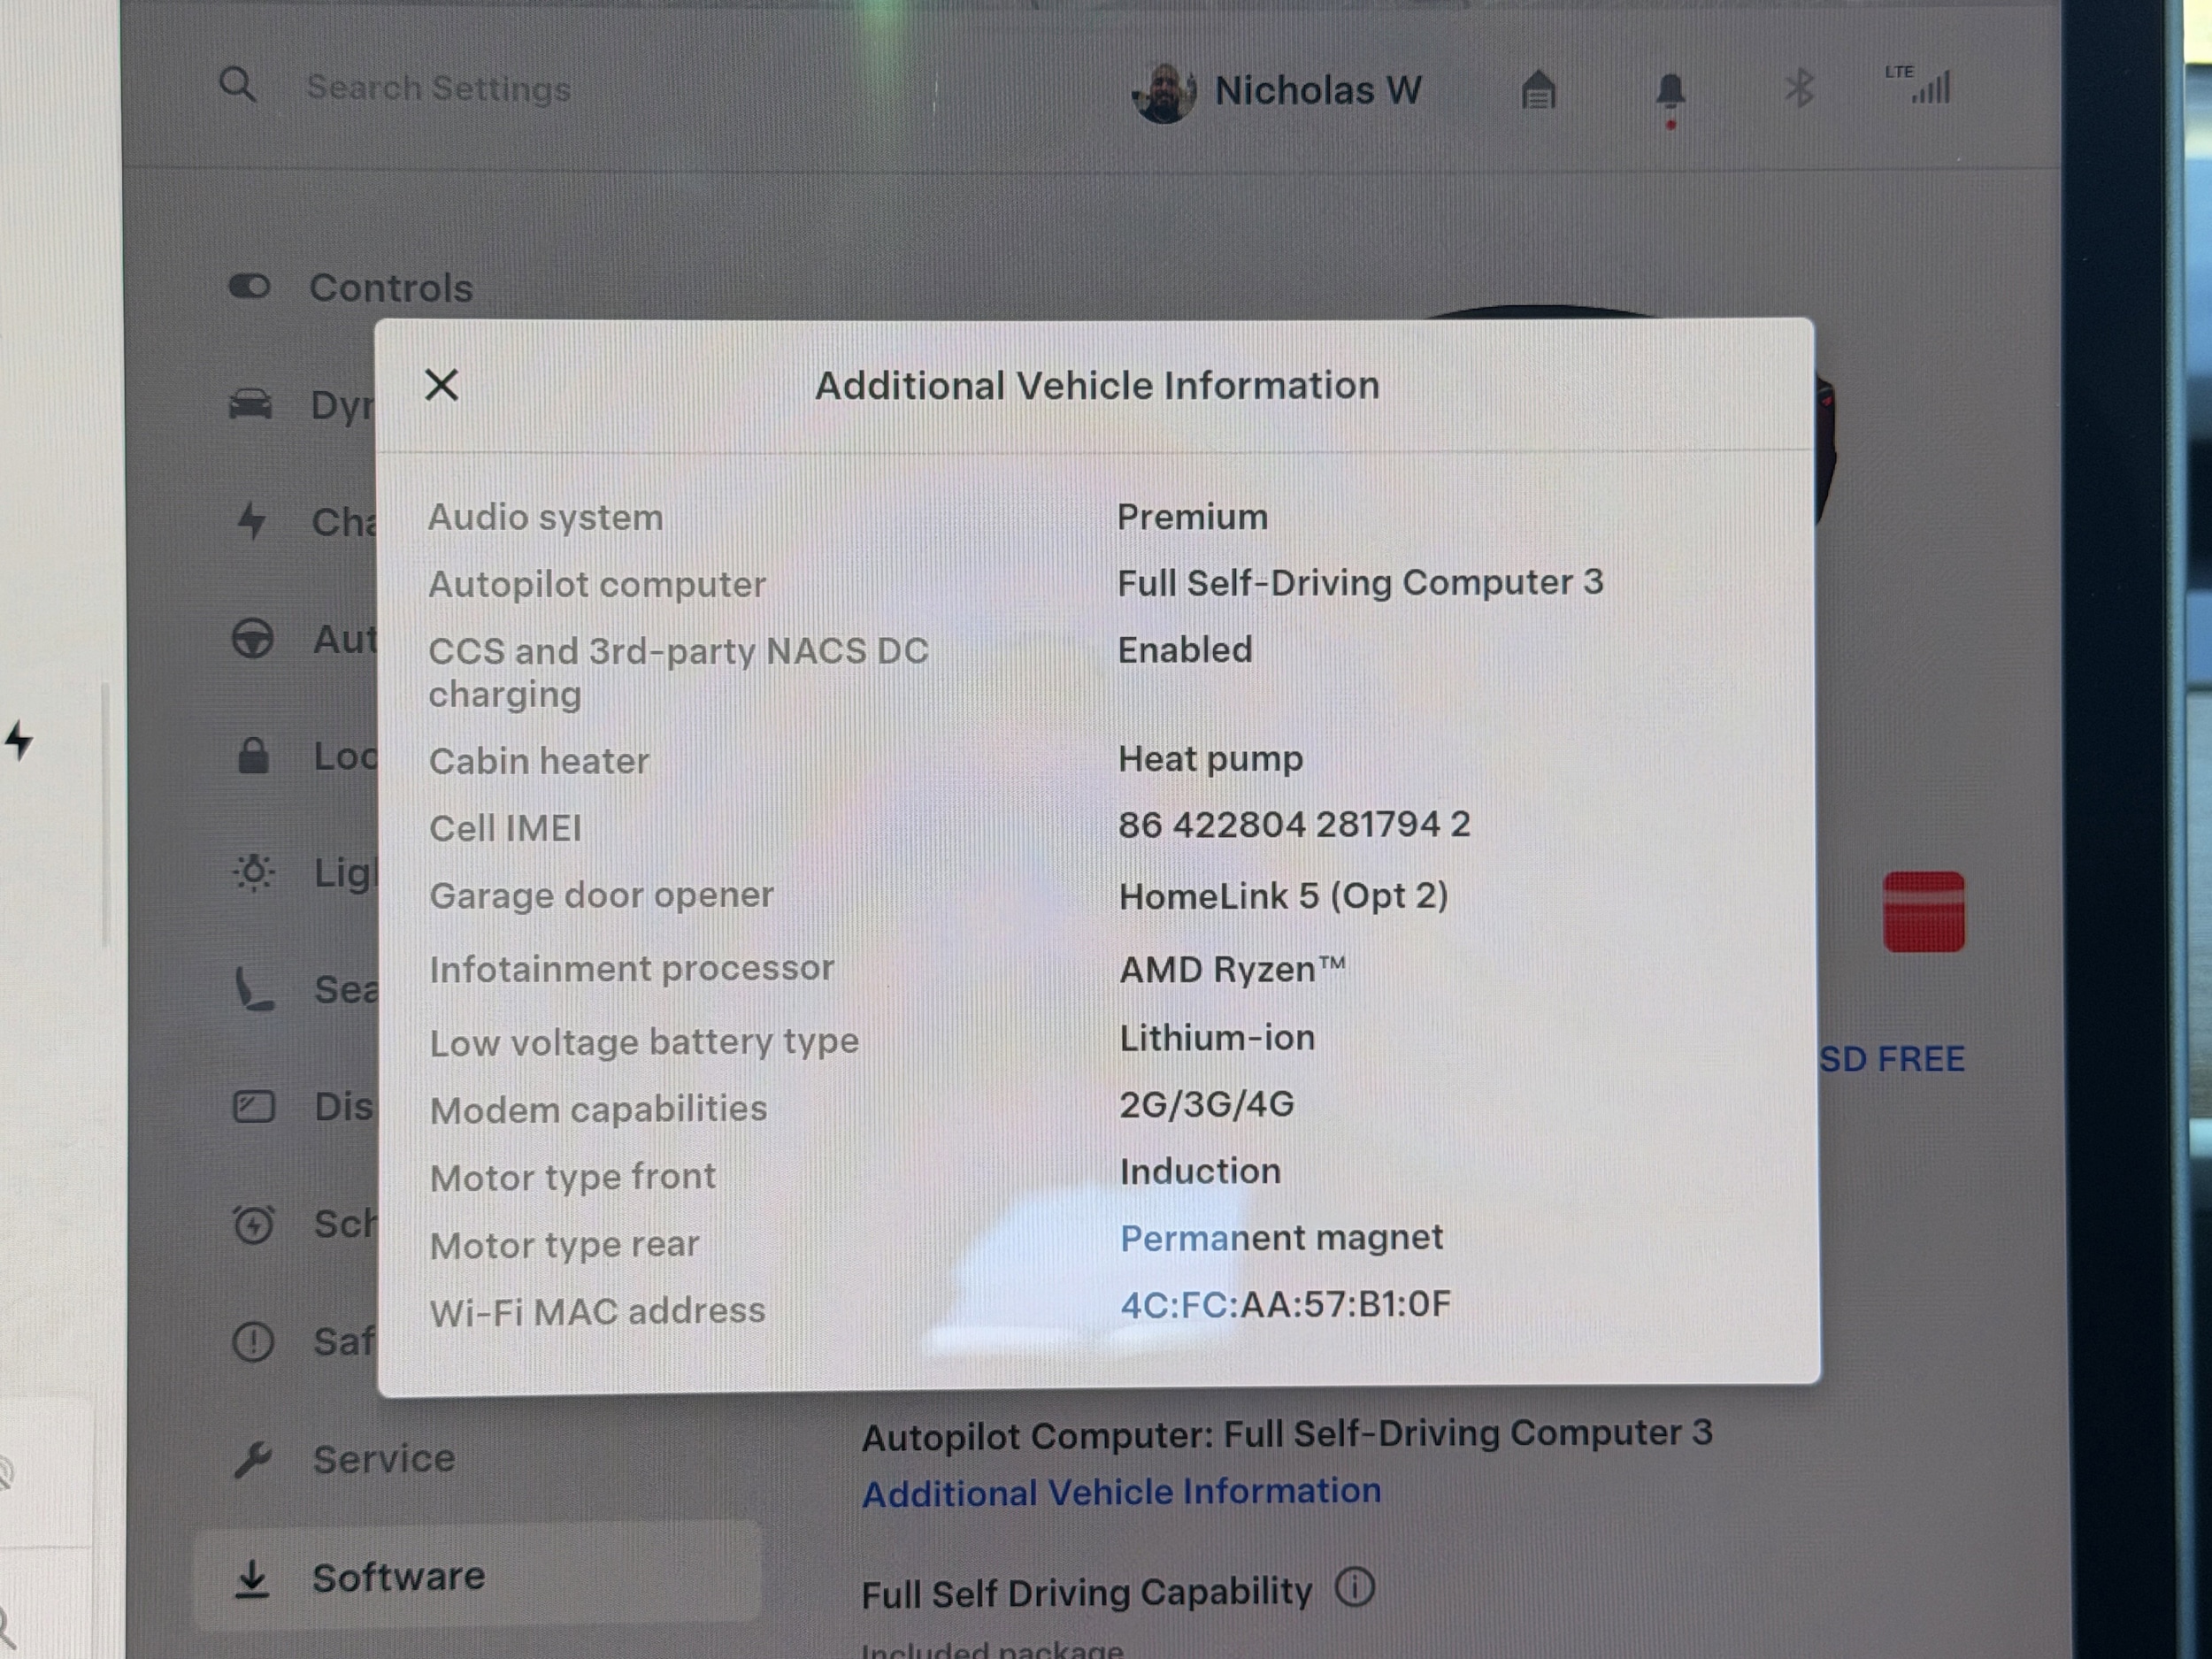Tap the Wi-Fi MAC address value
Screen dimensions: 2212x1659
point(1285,1304)
